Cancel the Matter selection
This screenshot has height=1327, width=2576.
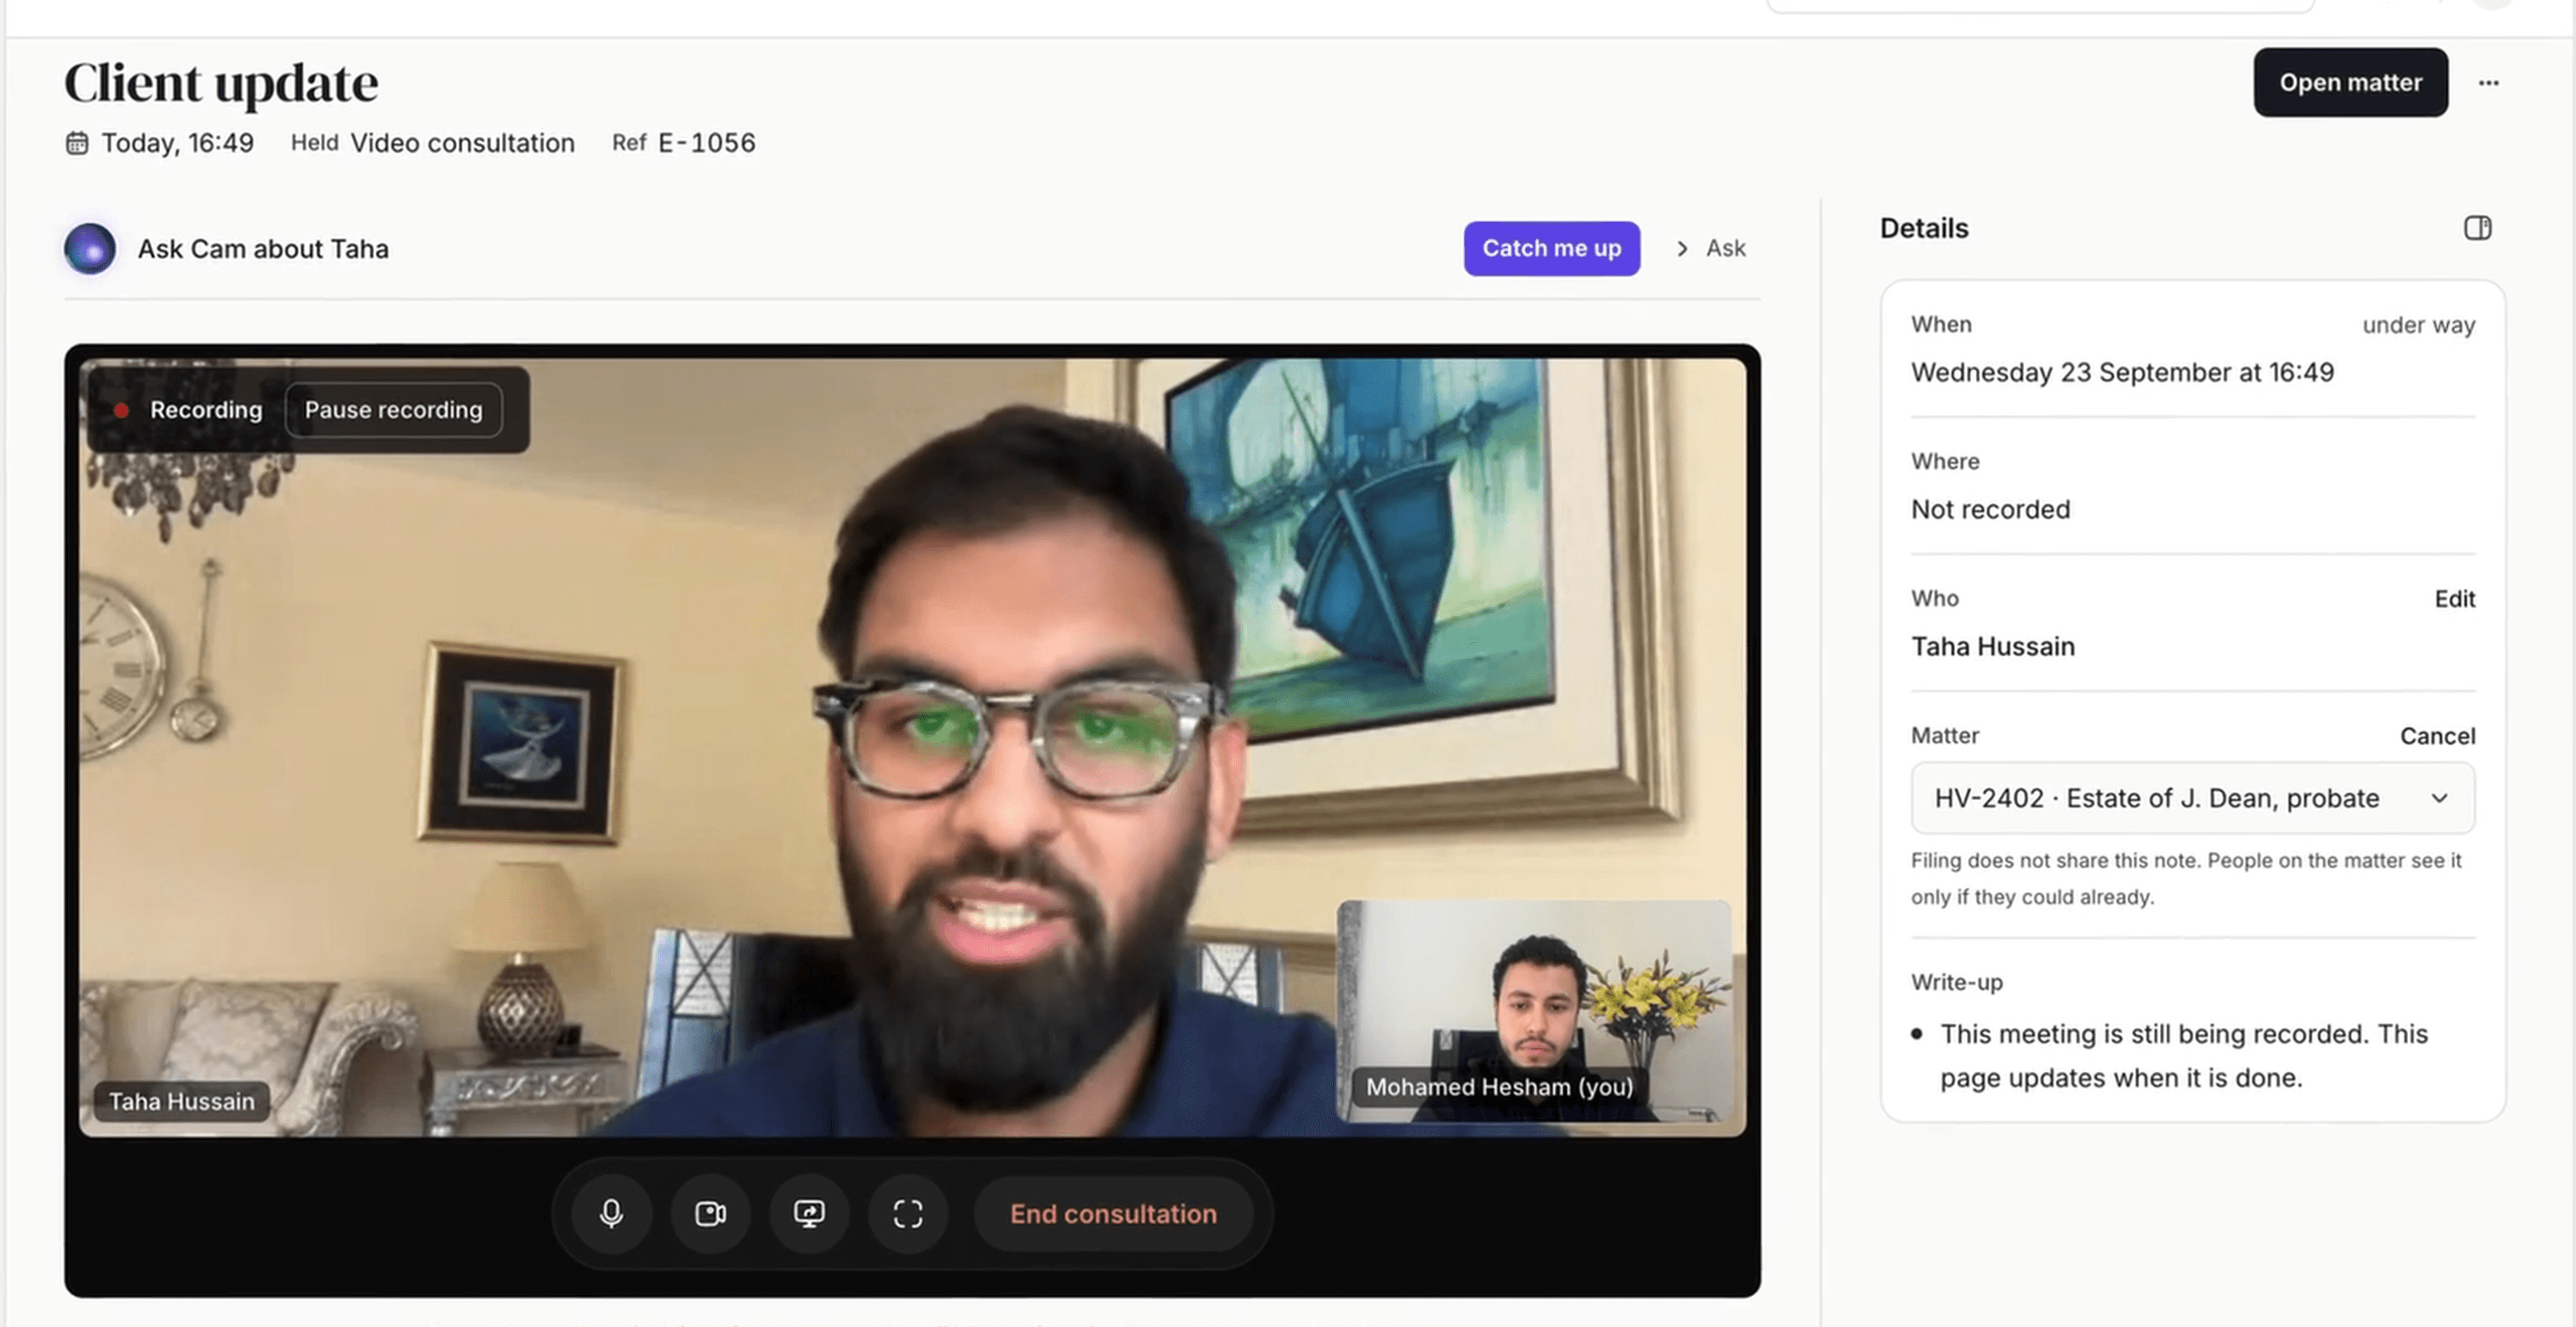[2437, 735]
